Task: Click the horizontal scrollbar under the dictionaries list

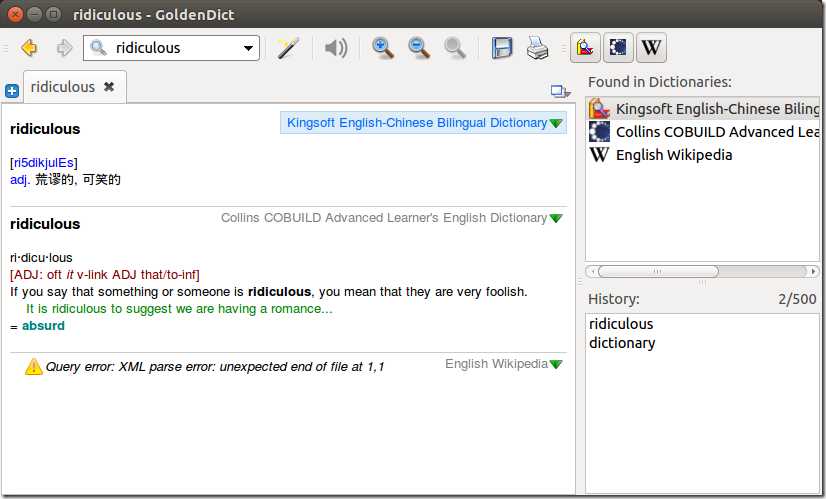Action: coord(703,271)
